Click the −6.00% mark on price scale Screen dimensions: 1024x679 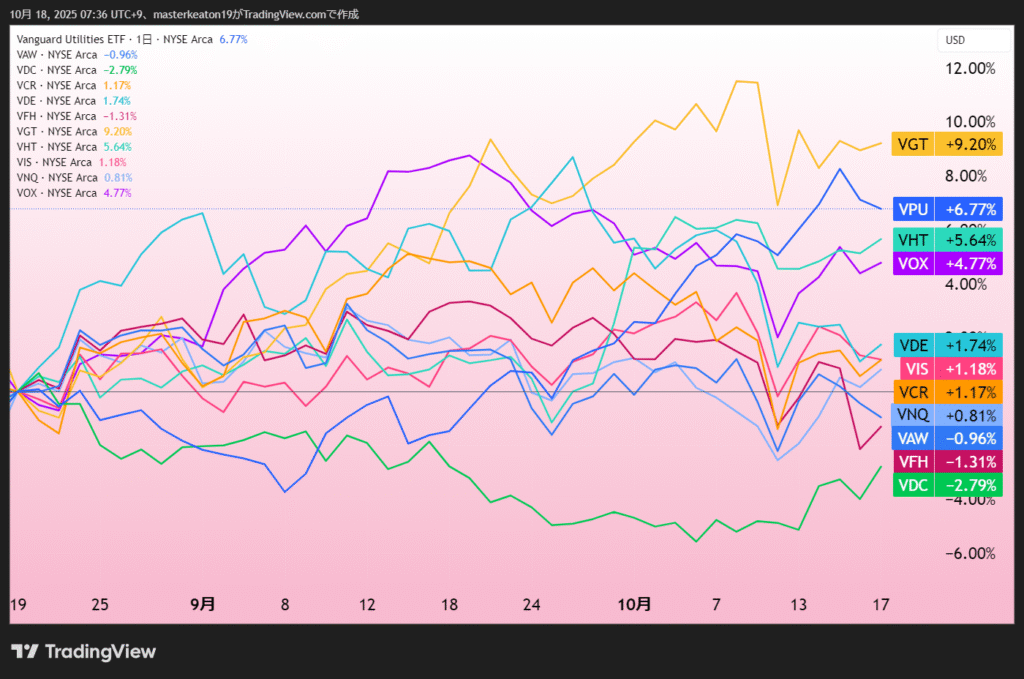pos(968,554)
